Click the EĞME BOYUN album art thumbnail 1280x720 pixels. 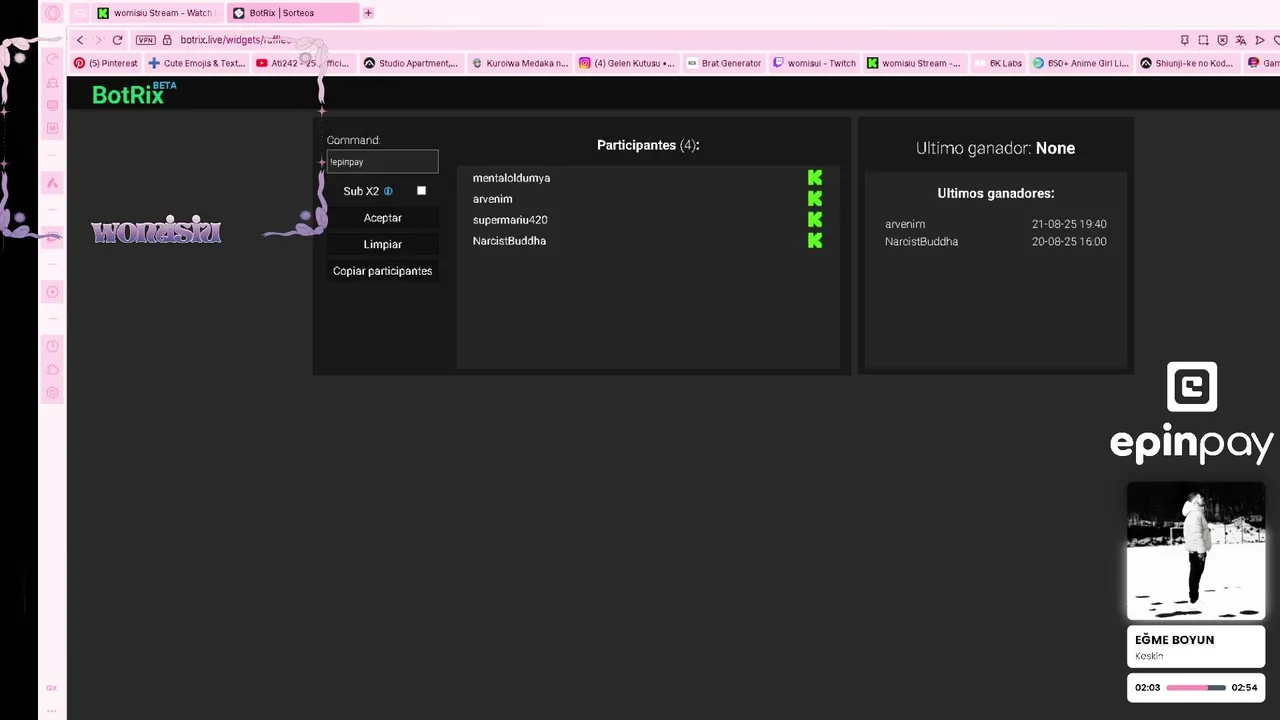[1196, 551]
